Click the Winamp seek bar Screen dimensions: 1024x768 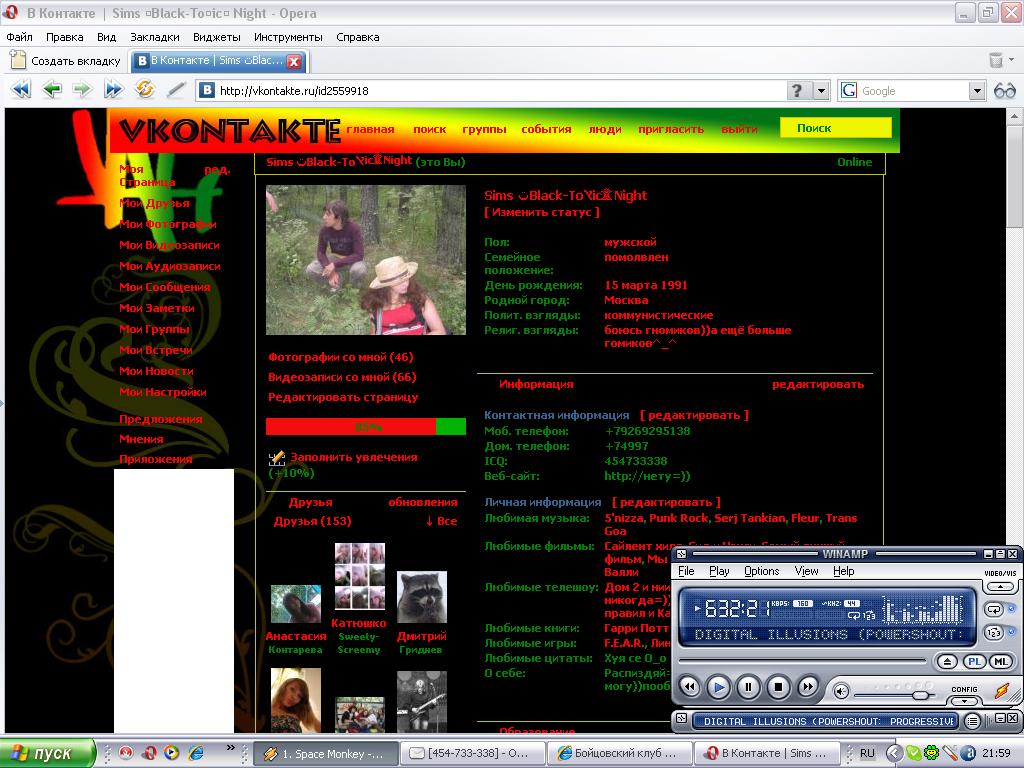click(803, 662)
